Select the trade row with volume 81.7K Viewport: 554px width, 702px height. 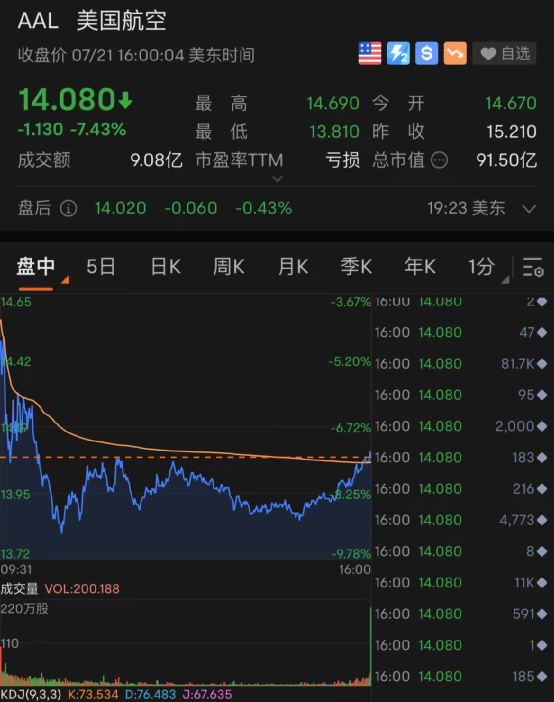pos(461,364)
